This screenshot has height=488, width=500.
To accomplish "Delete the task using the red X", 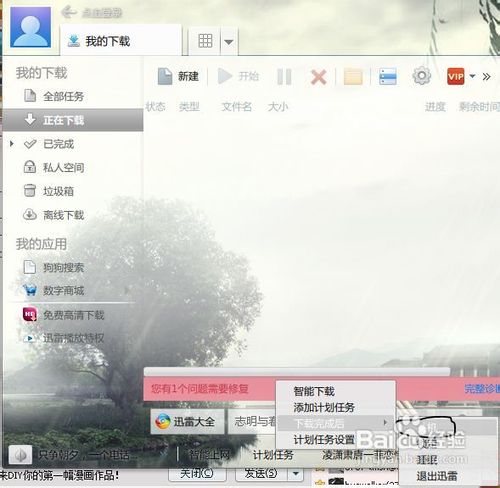I will (318, 77).
